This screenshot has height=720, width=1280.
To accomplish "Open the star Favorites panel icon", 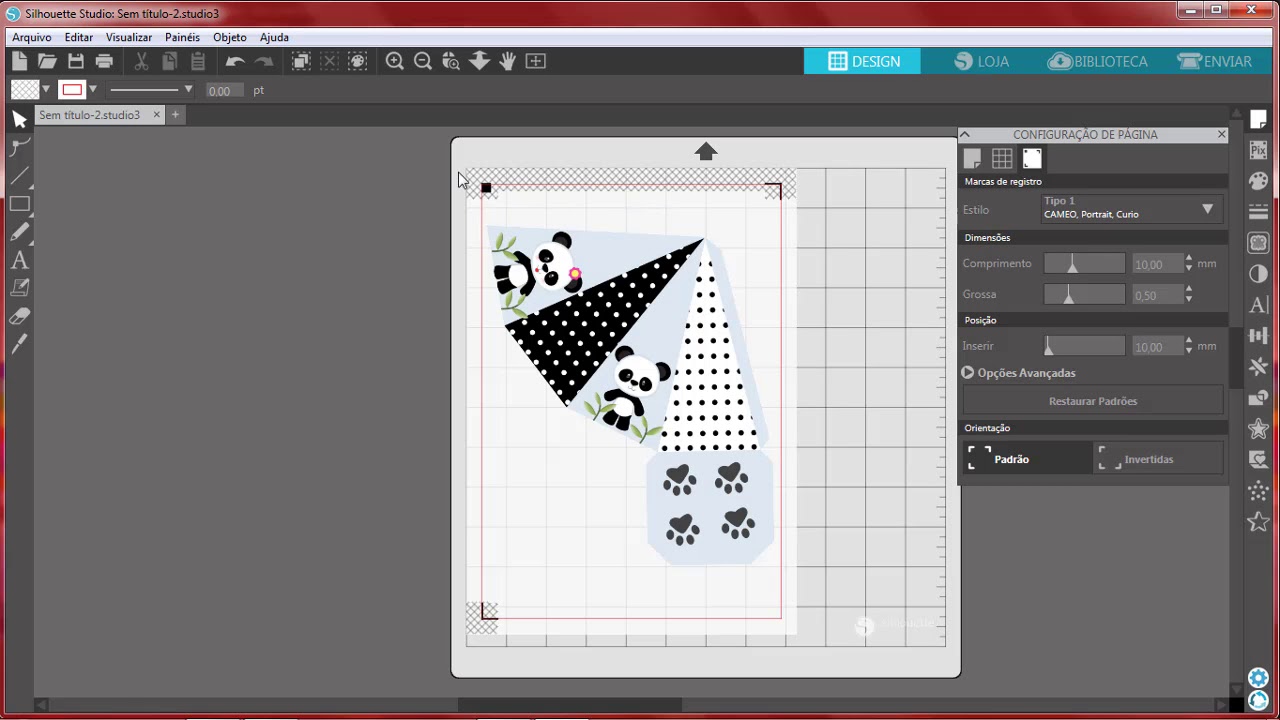I will pyautogui.click(x=1258, y=522).
